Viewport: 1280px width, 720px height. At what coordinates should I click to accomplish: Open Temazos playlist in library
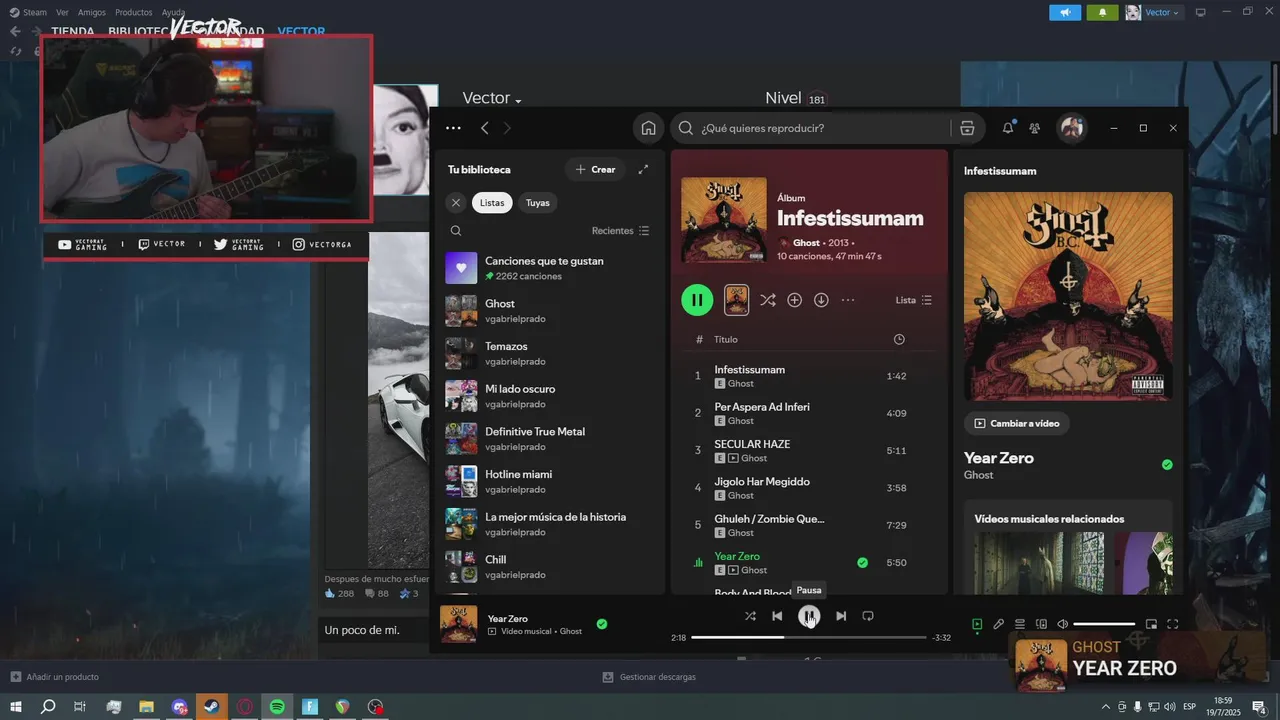(x=550, y=353)
